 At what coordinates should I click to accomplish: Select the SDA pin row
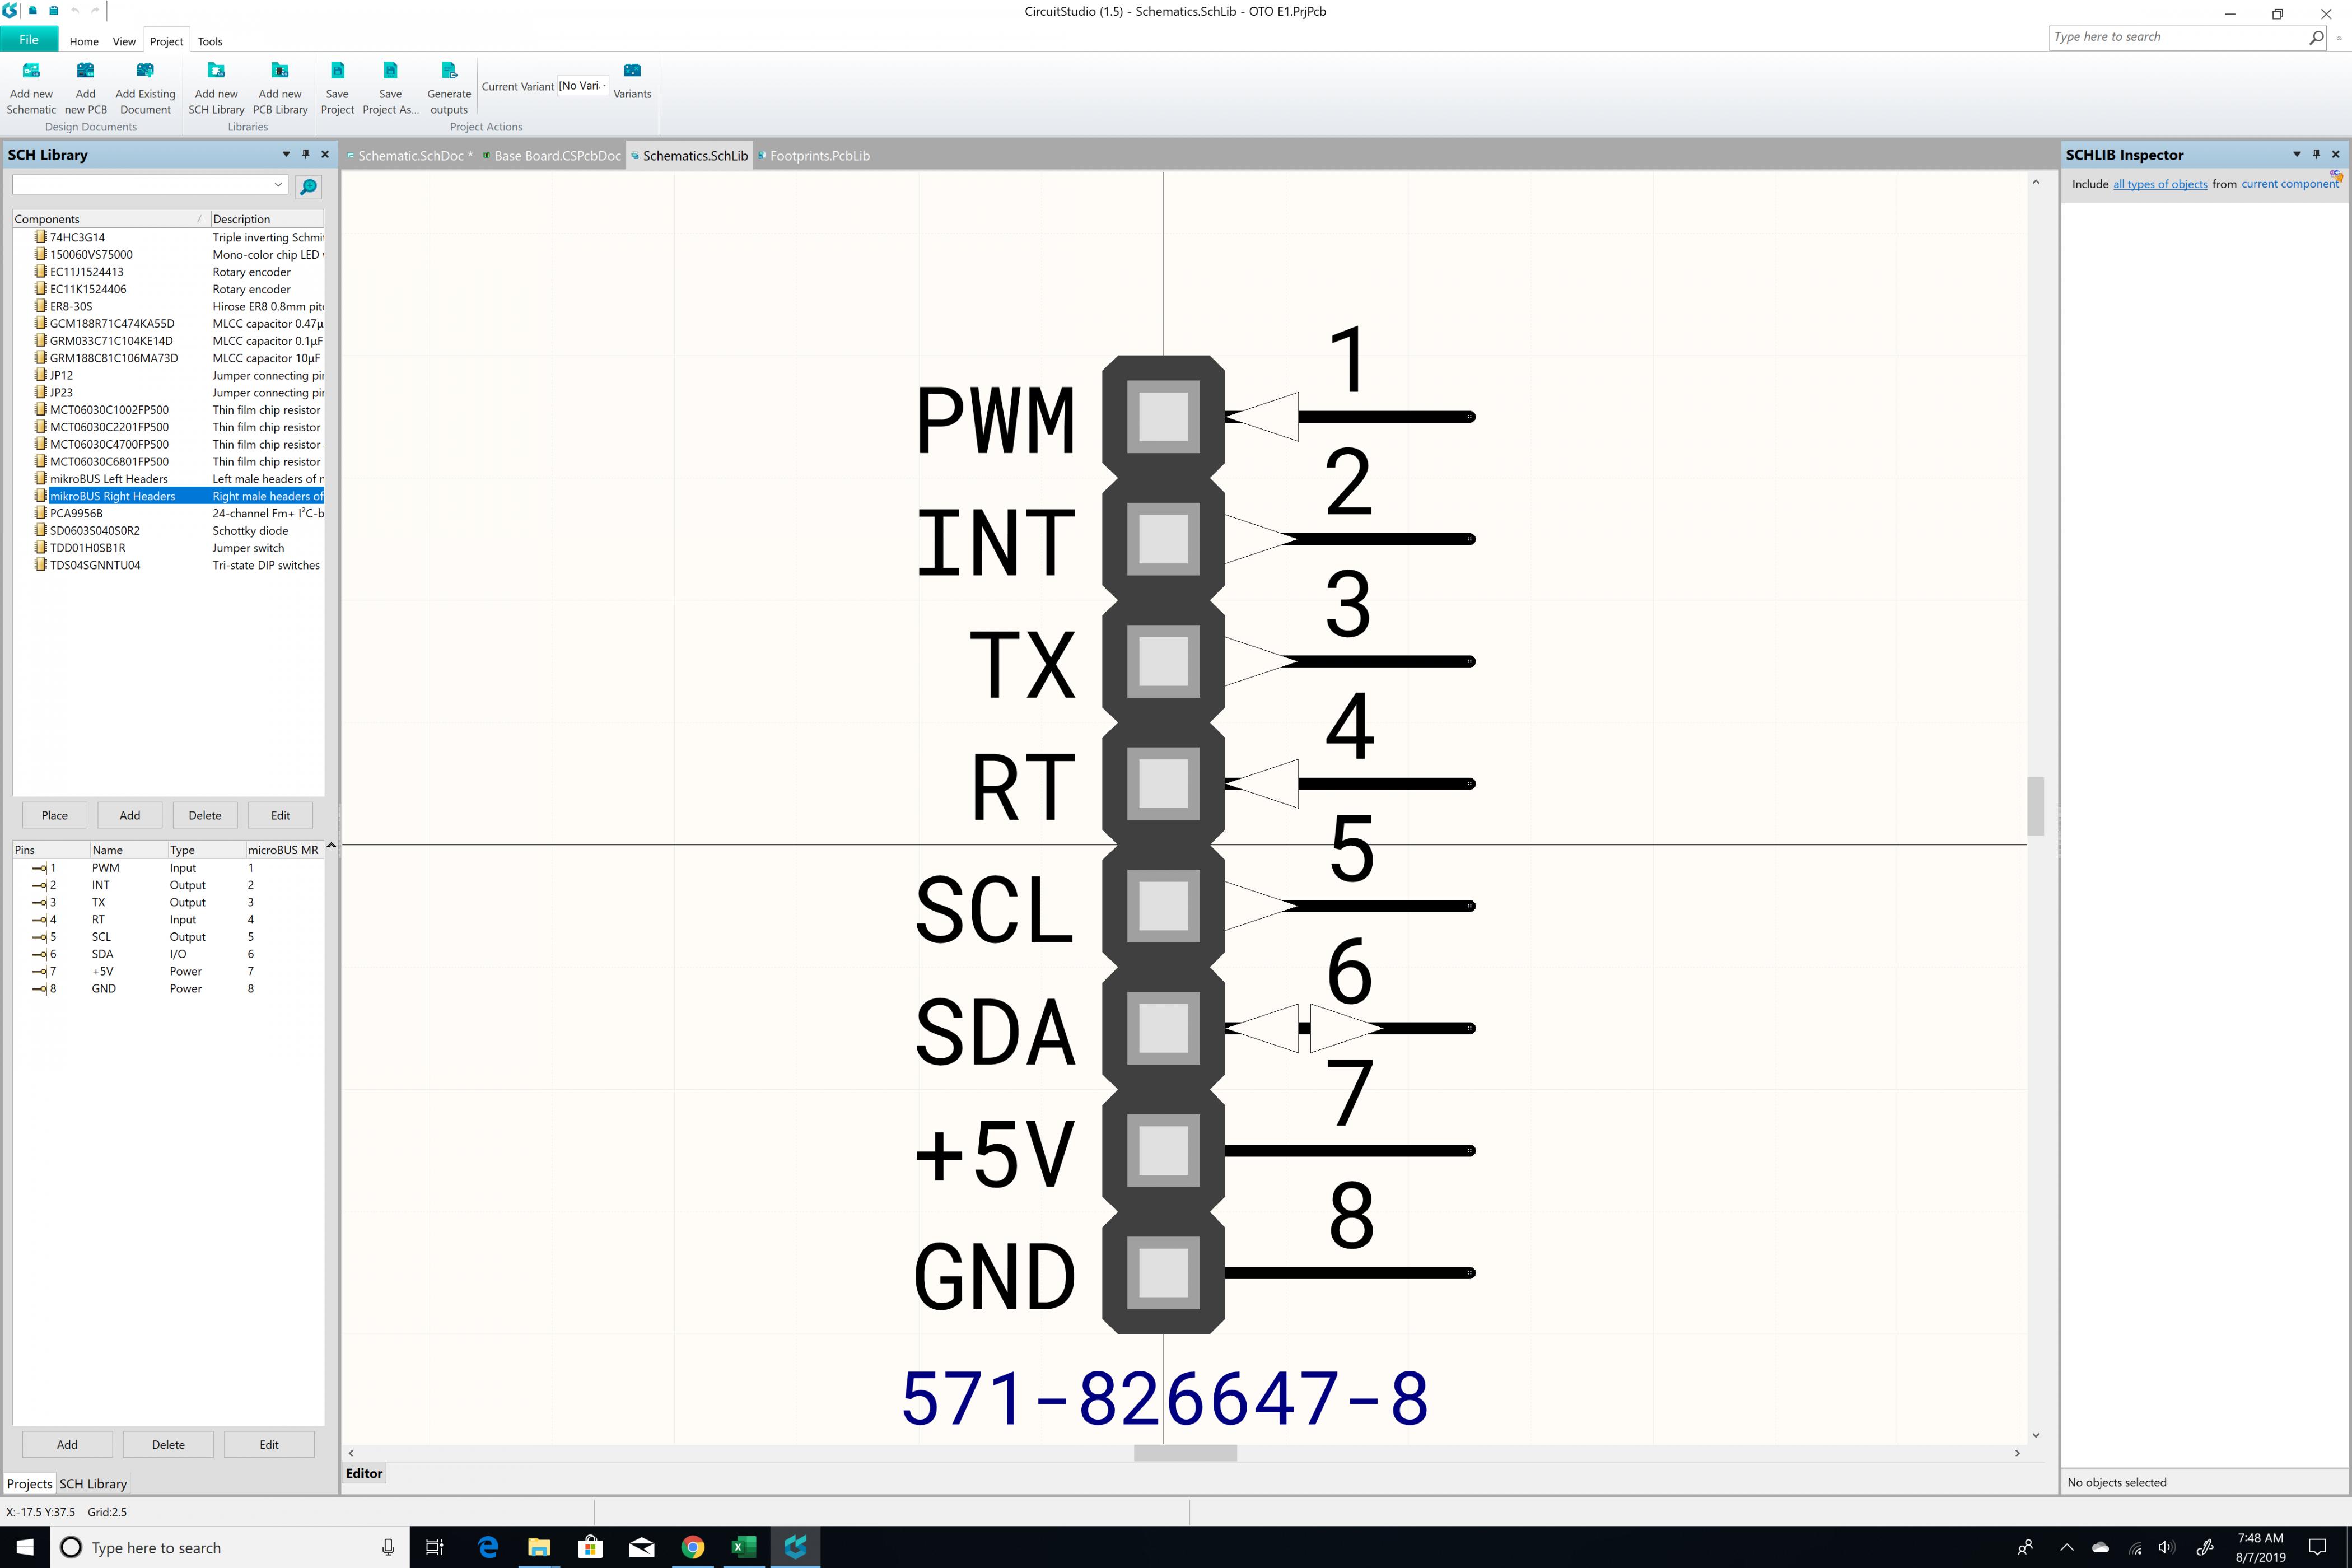pos(168,954)
